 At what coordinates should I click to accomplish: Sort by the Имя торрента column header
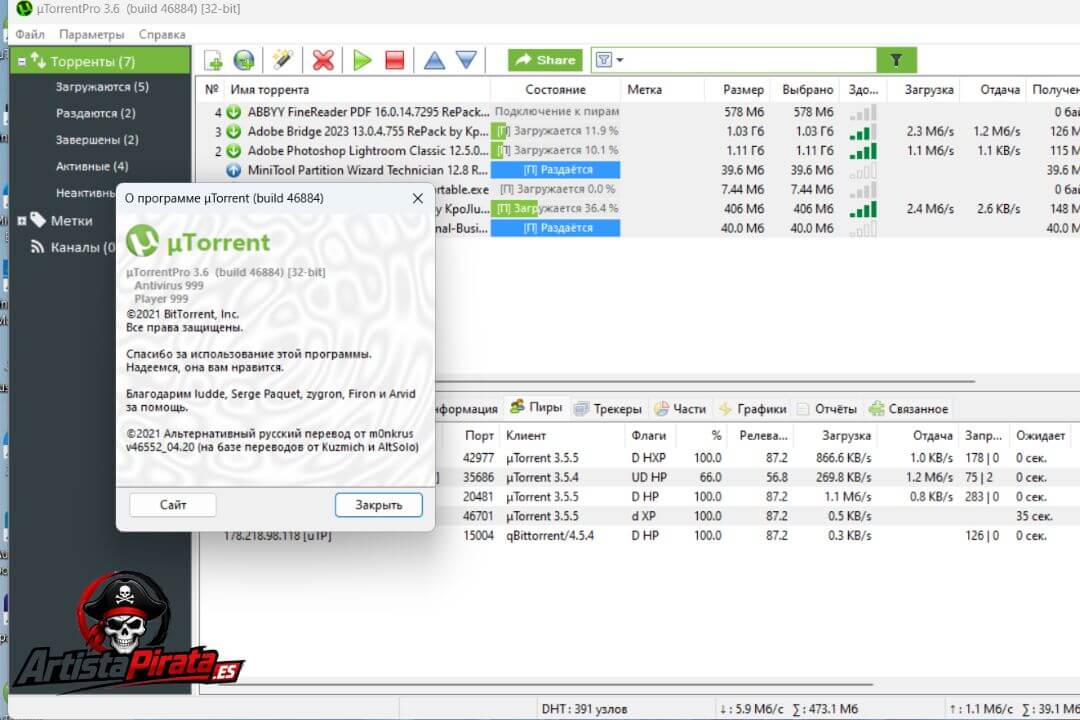pyautogui.click(x=356, y=90)
